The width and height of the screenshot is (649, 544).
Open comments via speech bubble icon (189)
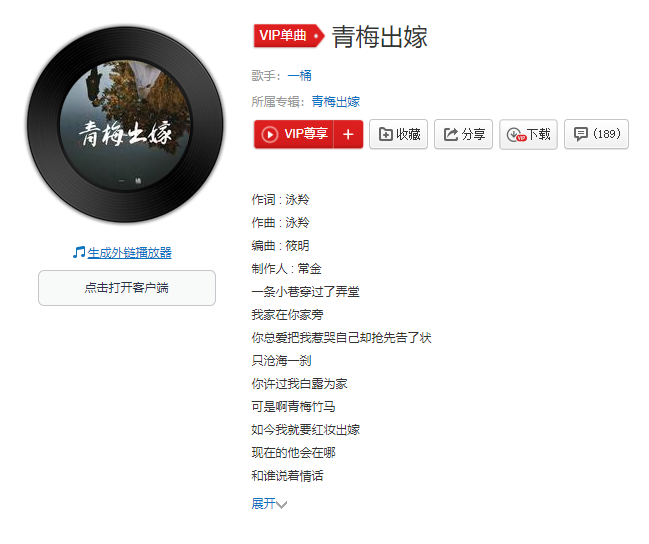pyautogui.click(x=580, y=134)
